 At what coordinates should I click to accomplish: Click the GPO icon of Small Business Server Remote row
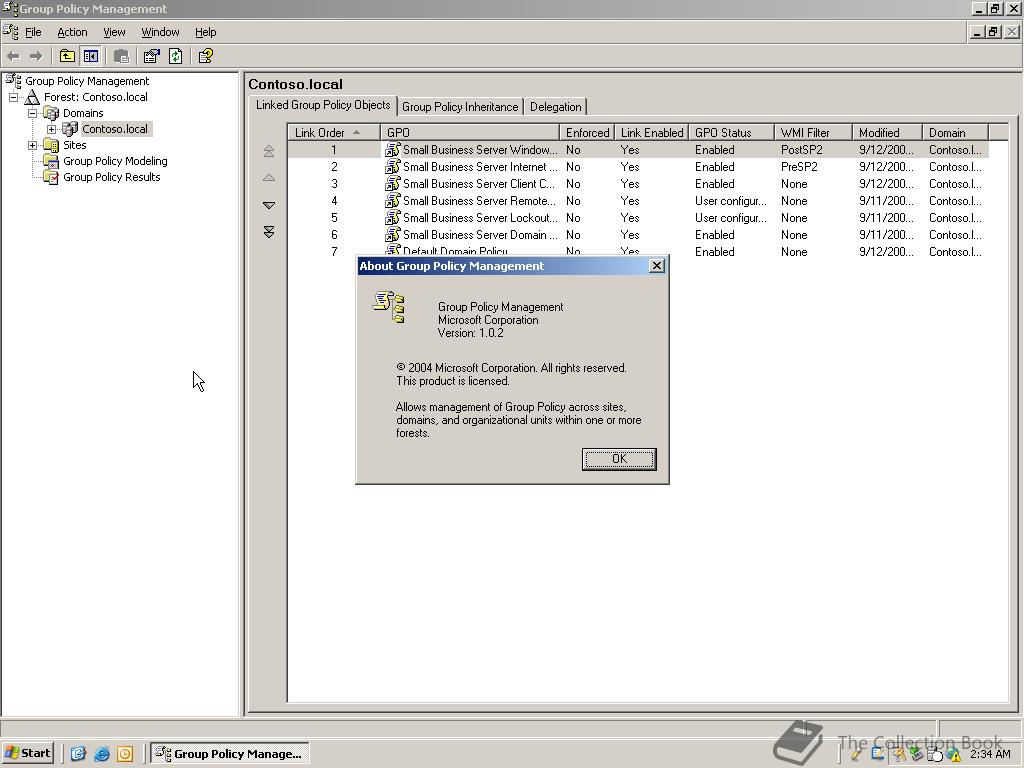click(392, 200)
